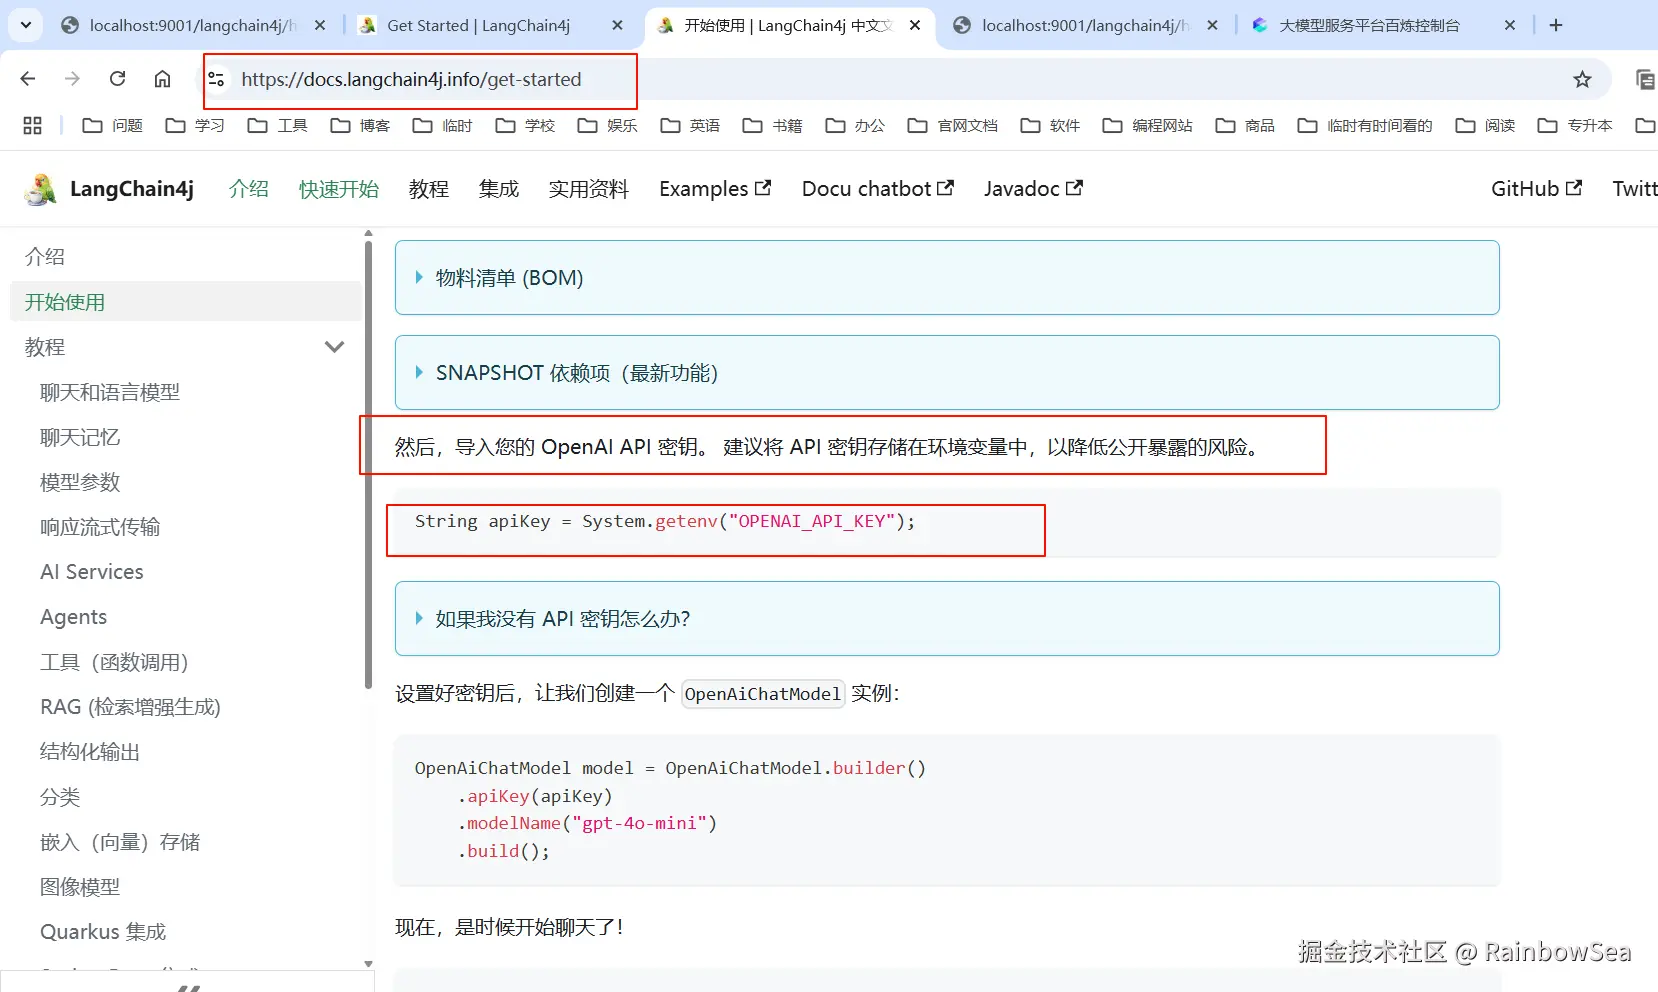1658x992 pixels.
Task: Open the 英语 bookmark folder
Action: pos(690,125)
